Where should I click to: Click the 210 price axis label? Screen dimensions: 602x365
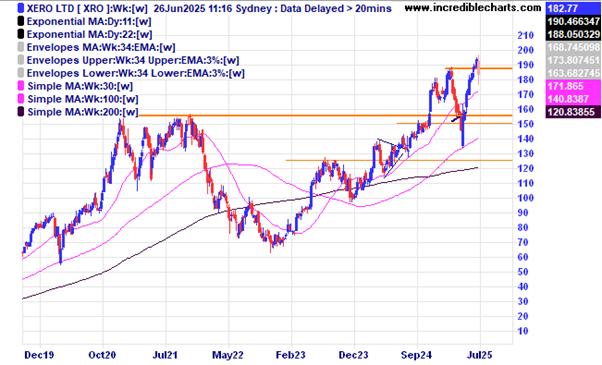(x=526, y=35)
